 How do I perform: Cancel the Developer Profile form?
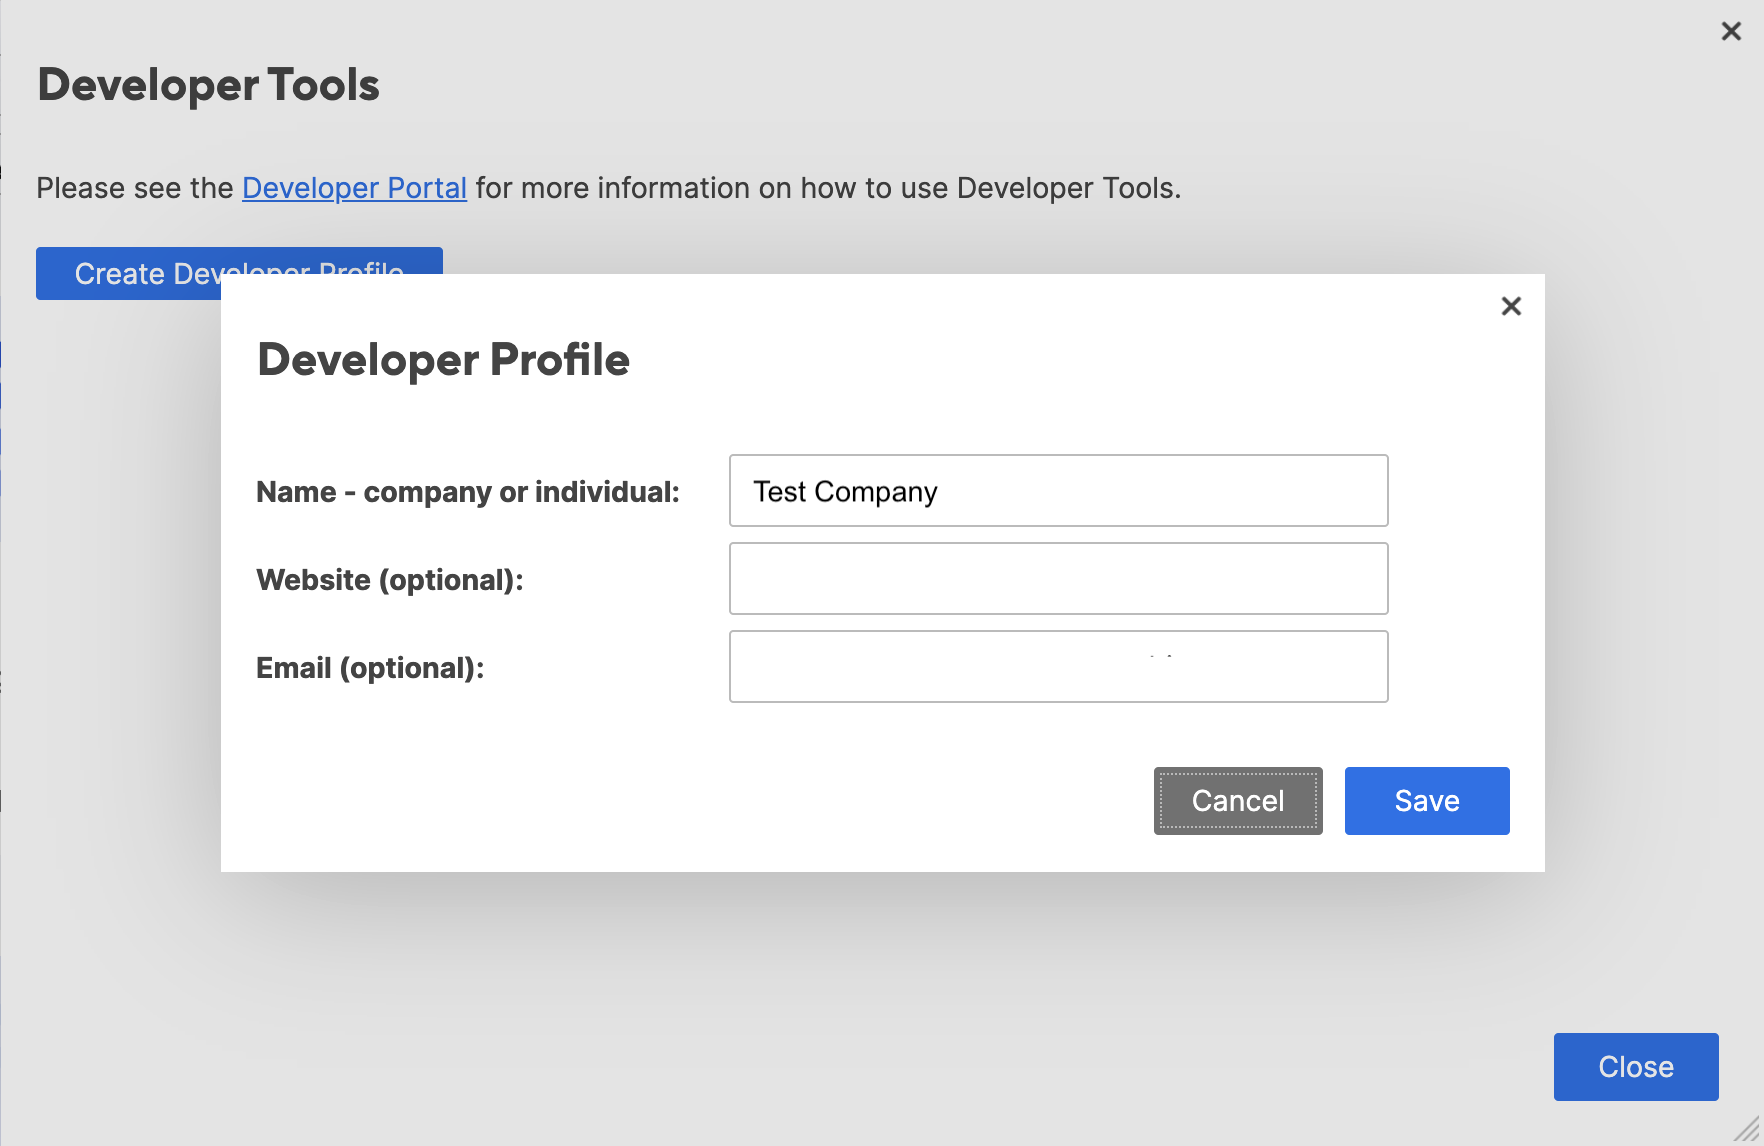[x=1237, y=801]
